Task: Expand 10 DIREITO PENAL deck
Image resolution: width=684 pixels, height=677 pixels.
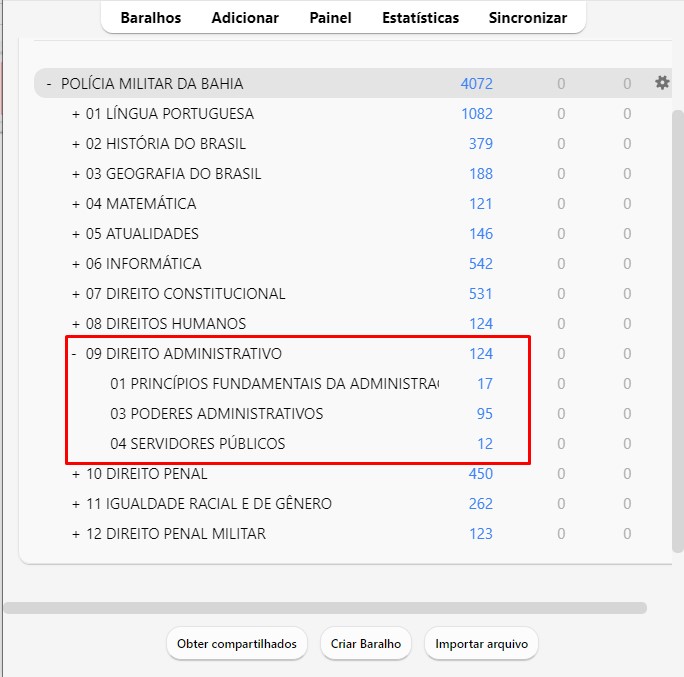Action: [x=76, y=474]
